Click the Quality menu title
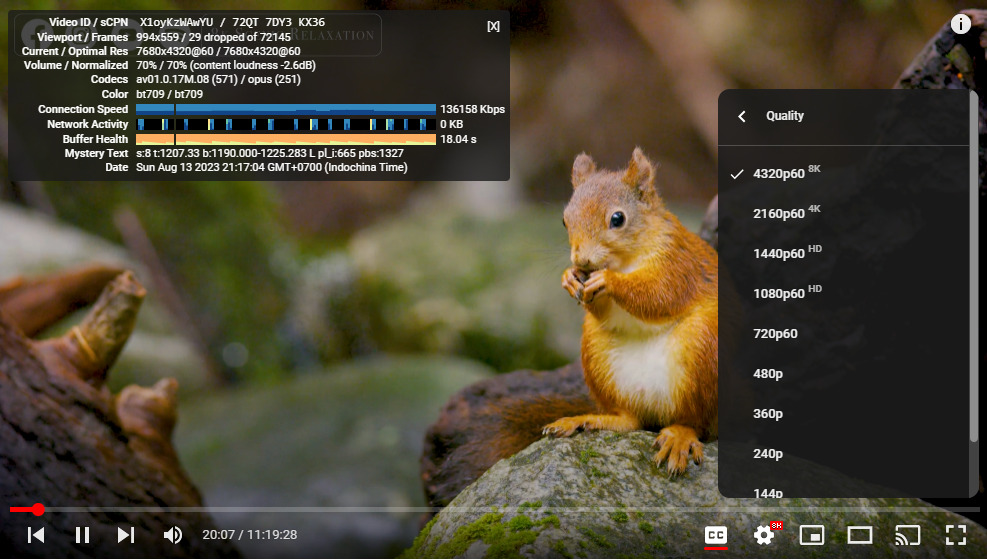This screenshot has height=560, width=987. [784, 116]
